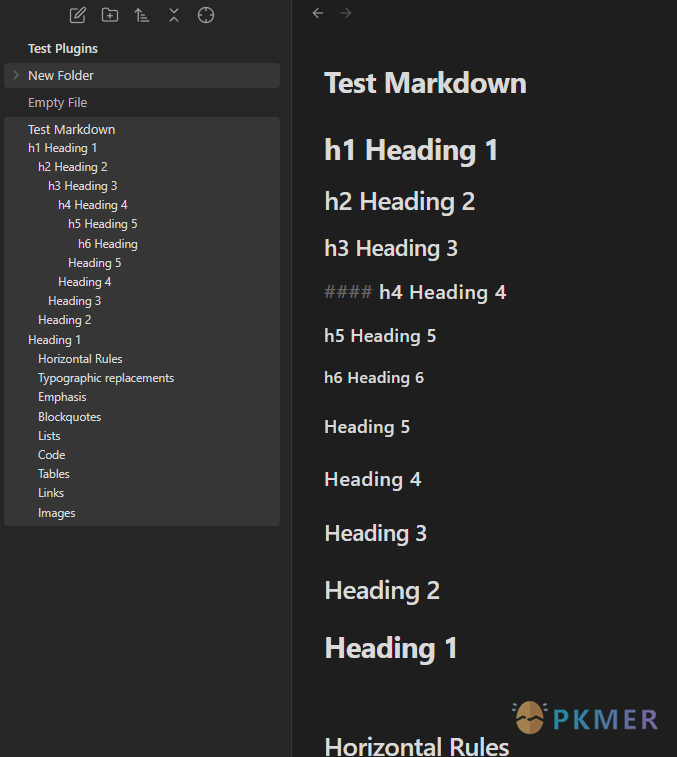Go to Horizontal Rules in outline
Screen dimensions: 677x757
pos(80,359)
